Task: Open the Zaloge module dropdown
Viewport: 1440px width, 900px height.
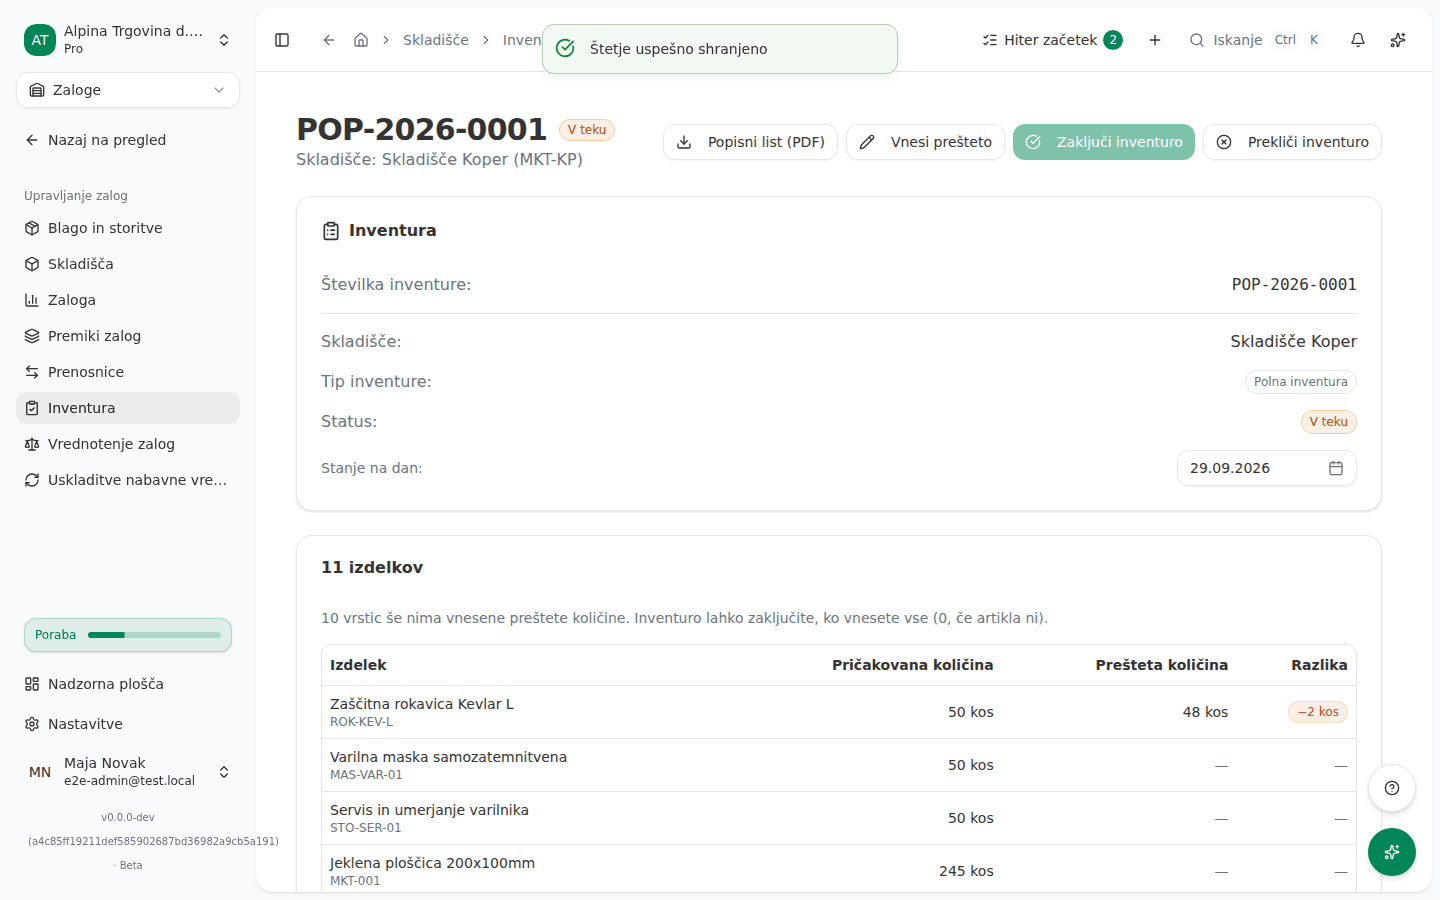Action: coord(128,90)
